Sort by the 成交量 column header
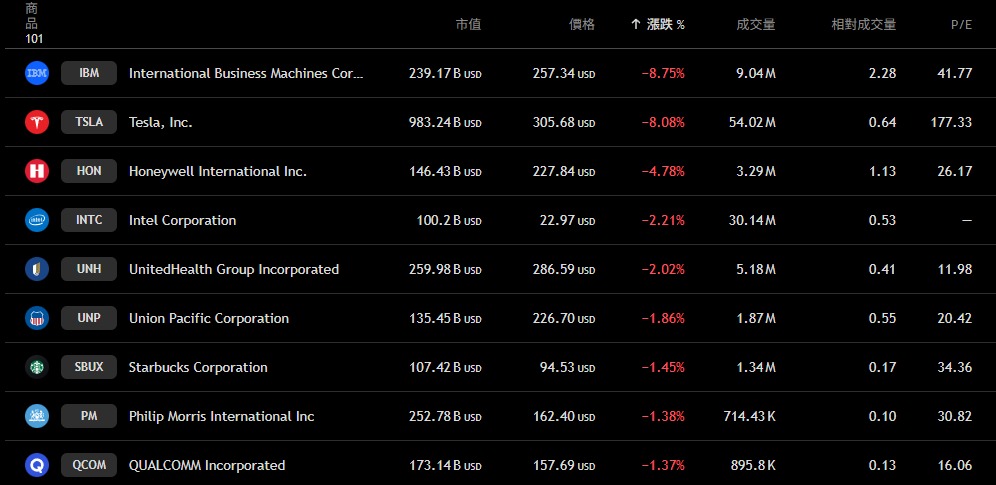This screenshot has height=485, width=996. pos(755,24)
